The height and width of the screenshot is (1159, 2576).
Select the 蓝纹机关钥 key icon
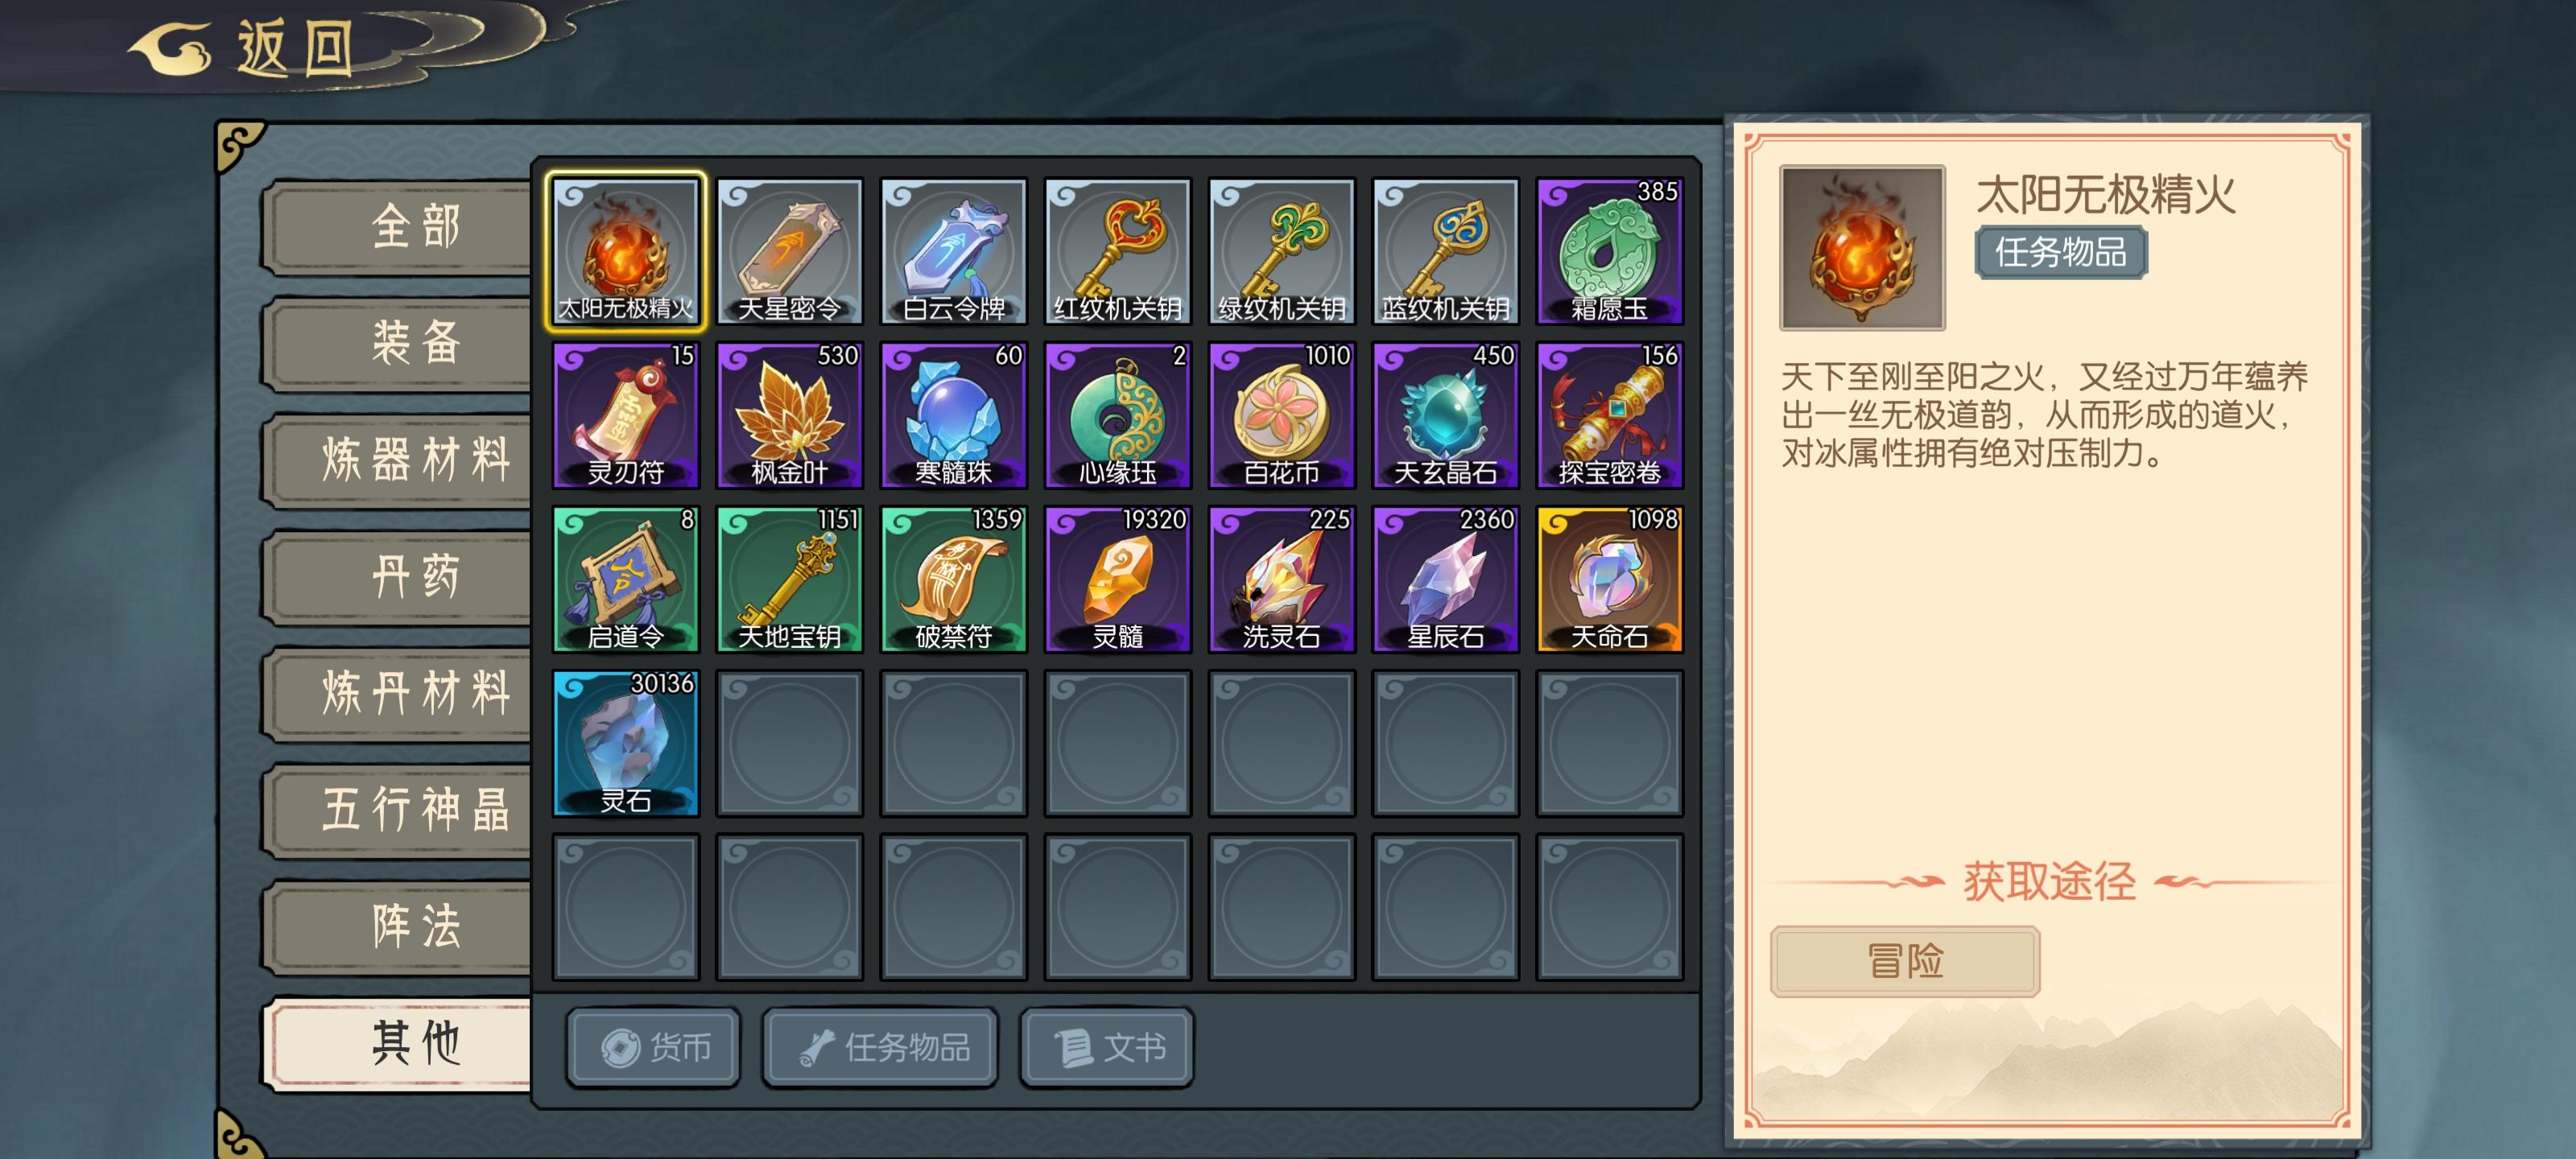[x=1445, y=251]
